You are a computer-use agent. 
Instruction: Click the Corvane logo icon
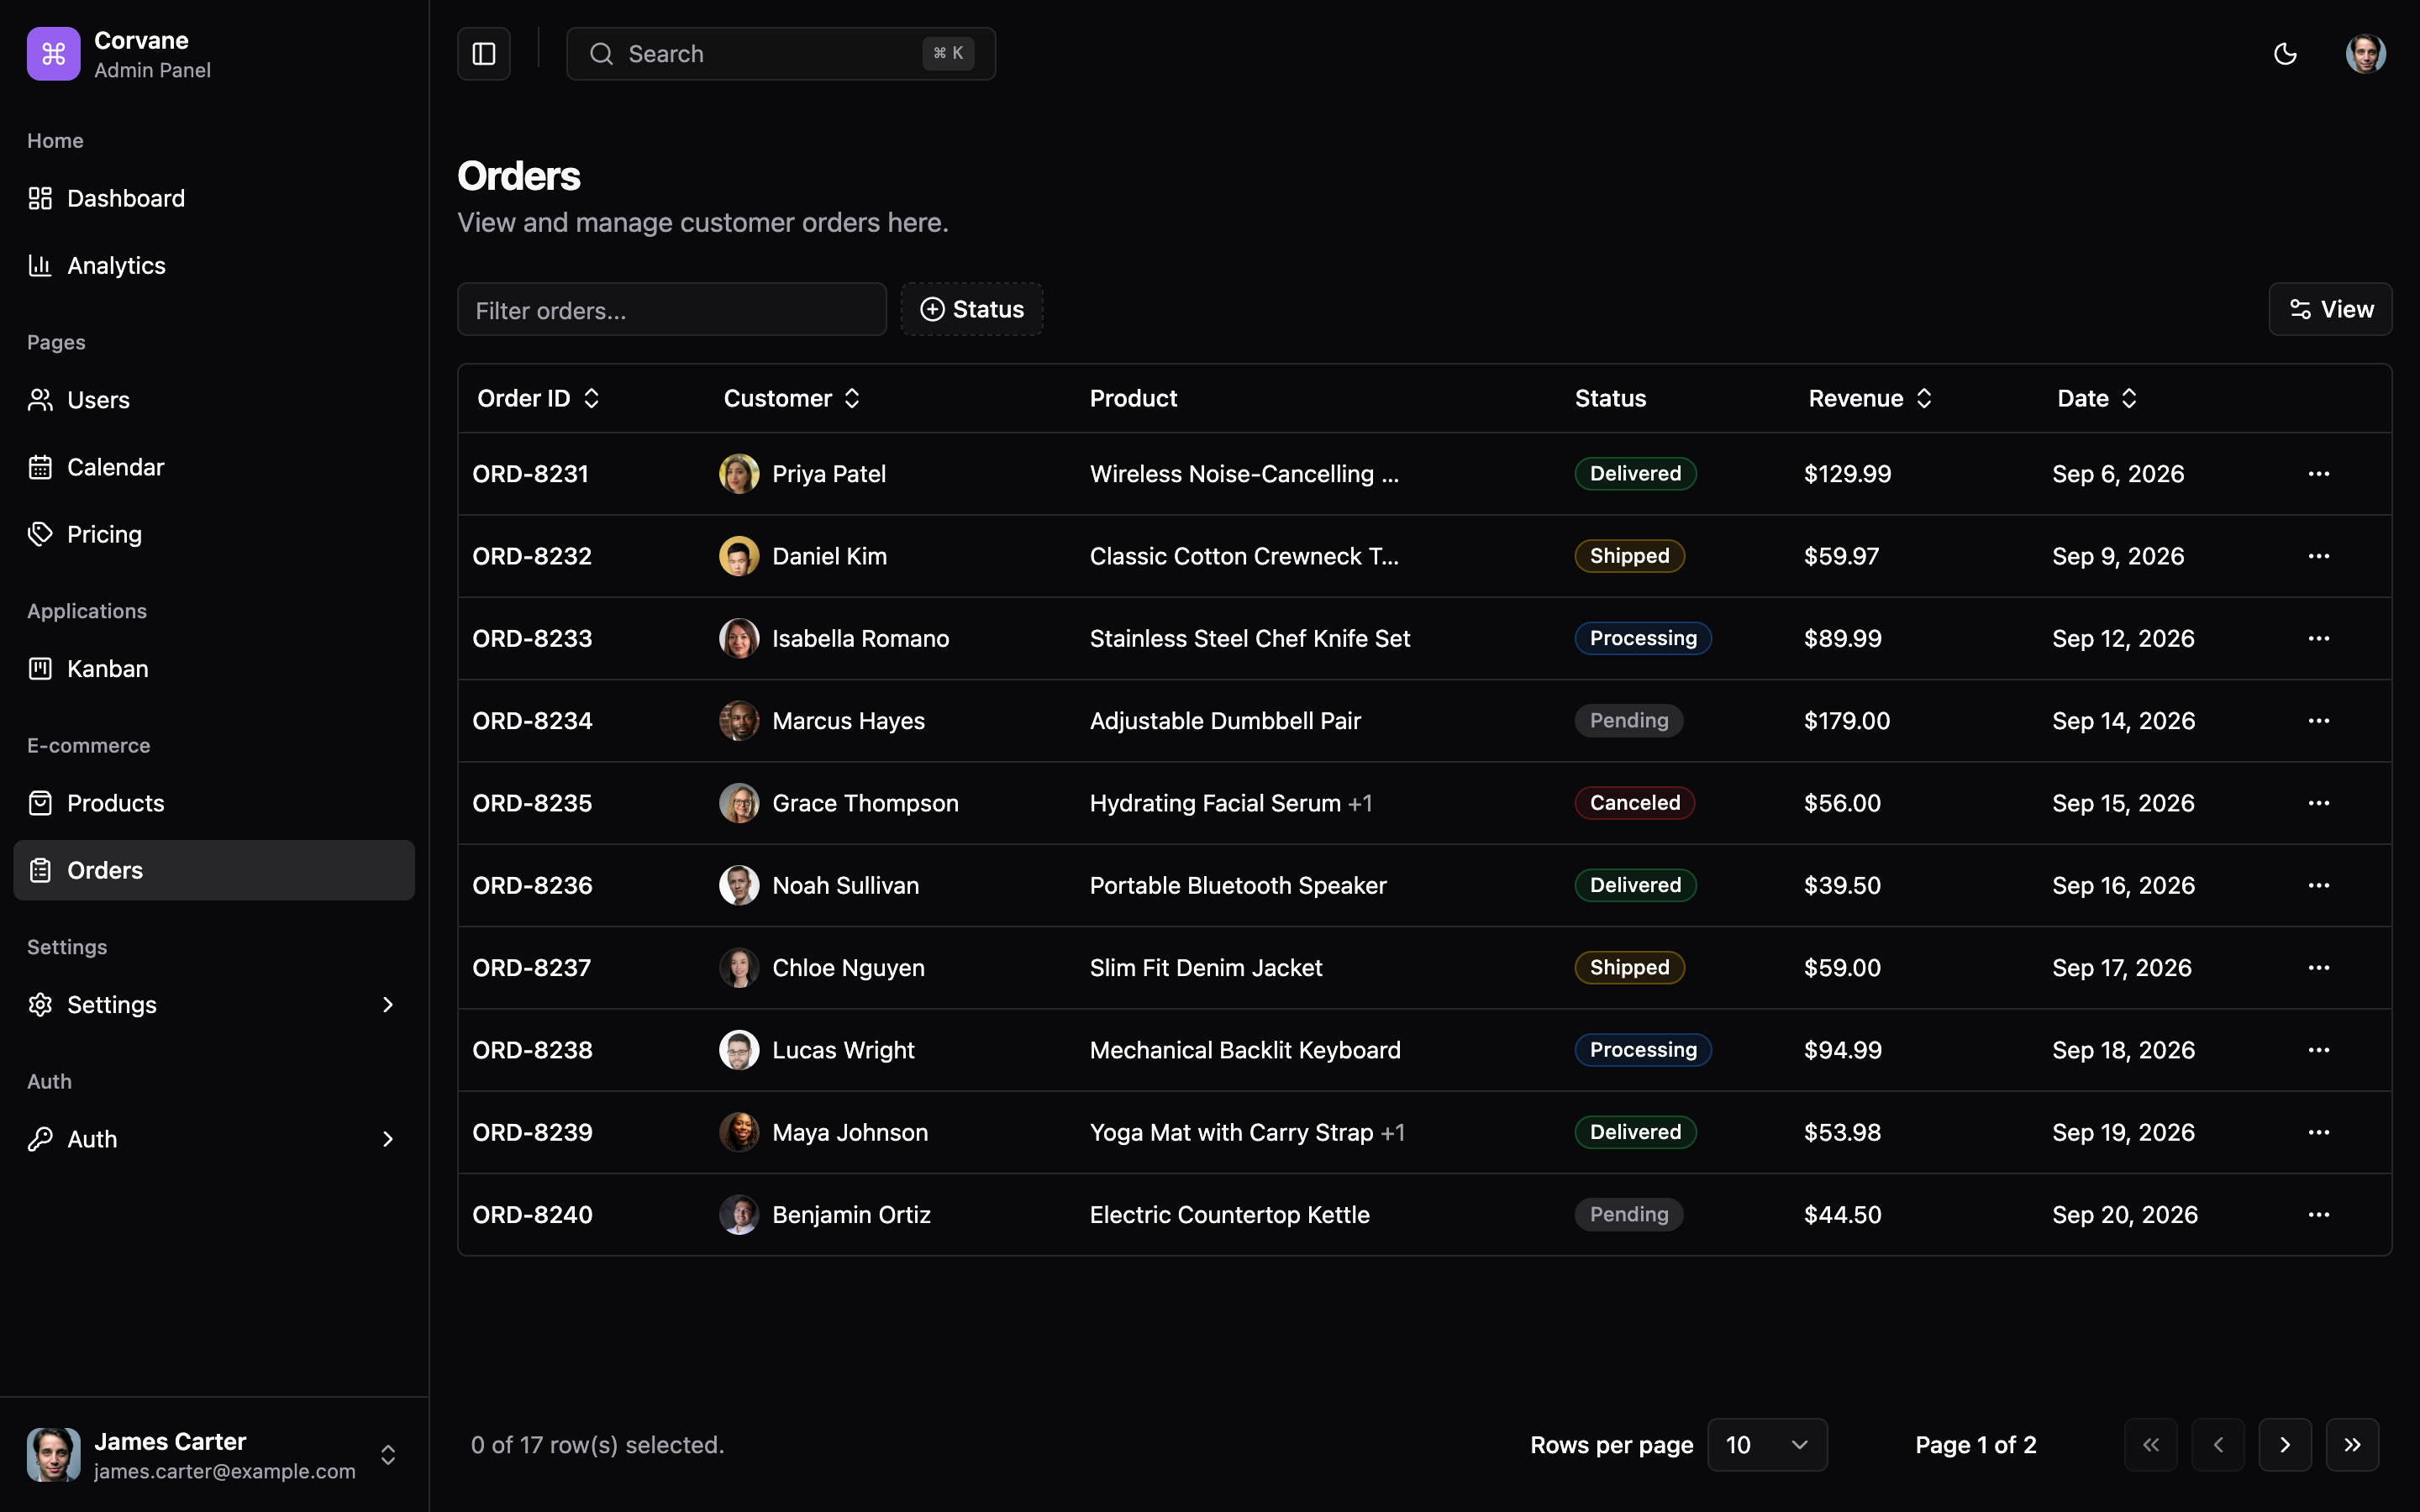tap(54, 54)
